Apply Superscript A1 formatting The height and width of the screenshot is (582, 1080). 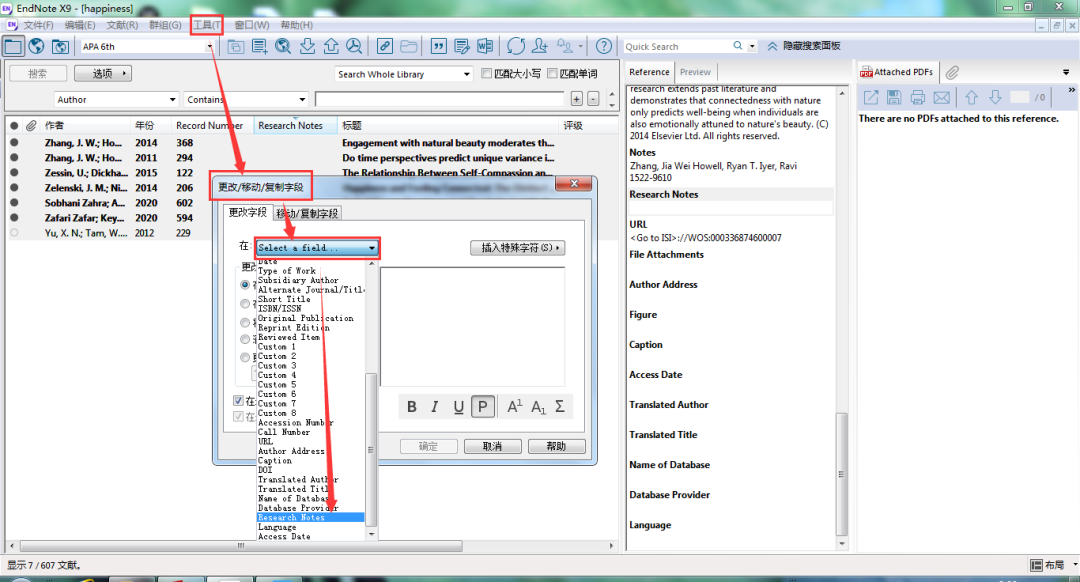515,407
